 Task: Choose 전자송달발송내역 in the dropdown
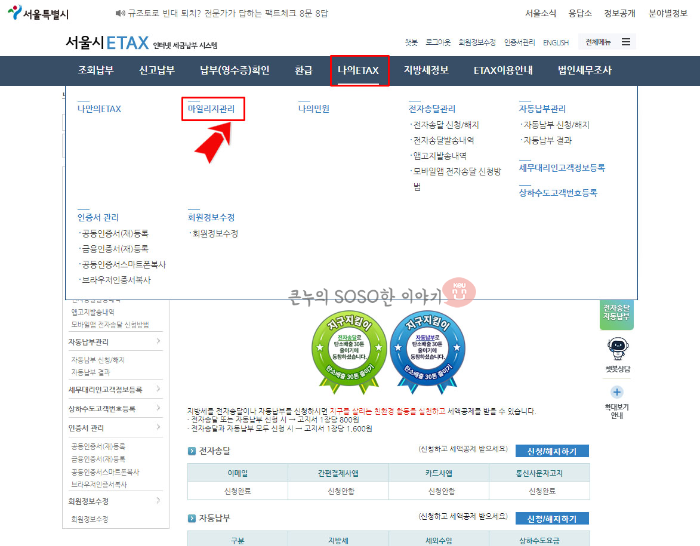443,141
